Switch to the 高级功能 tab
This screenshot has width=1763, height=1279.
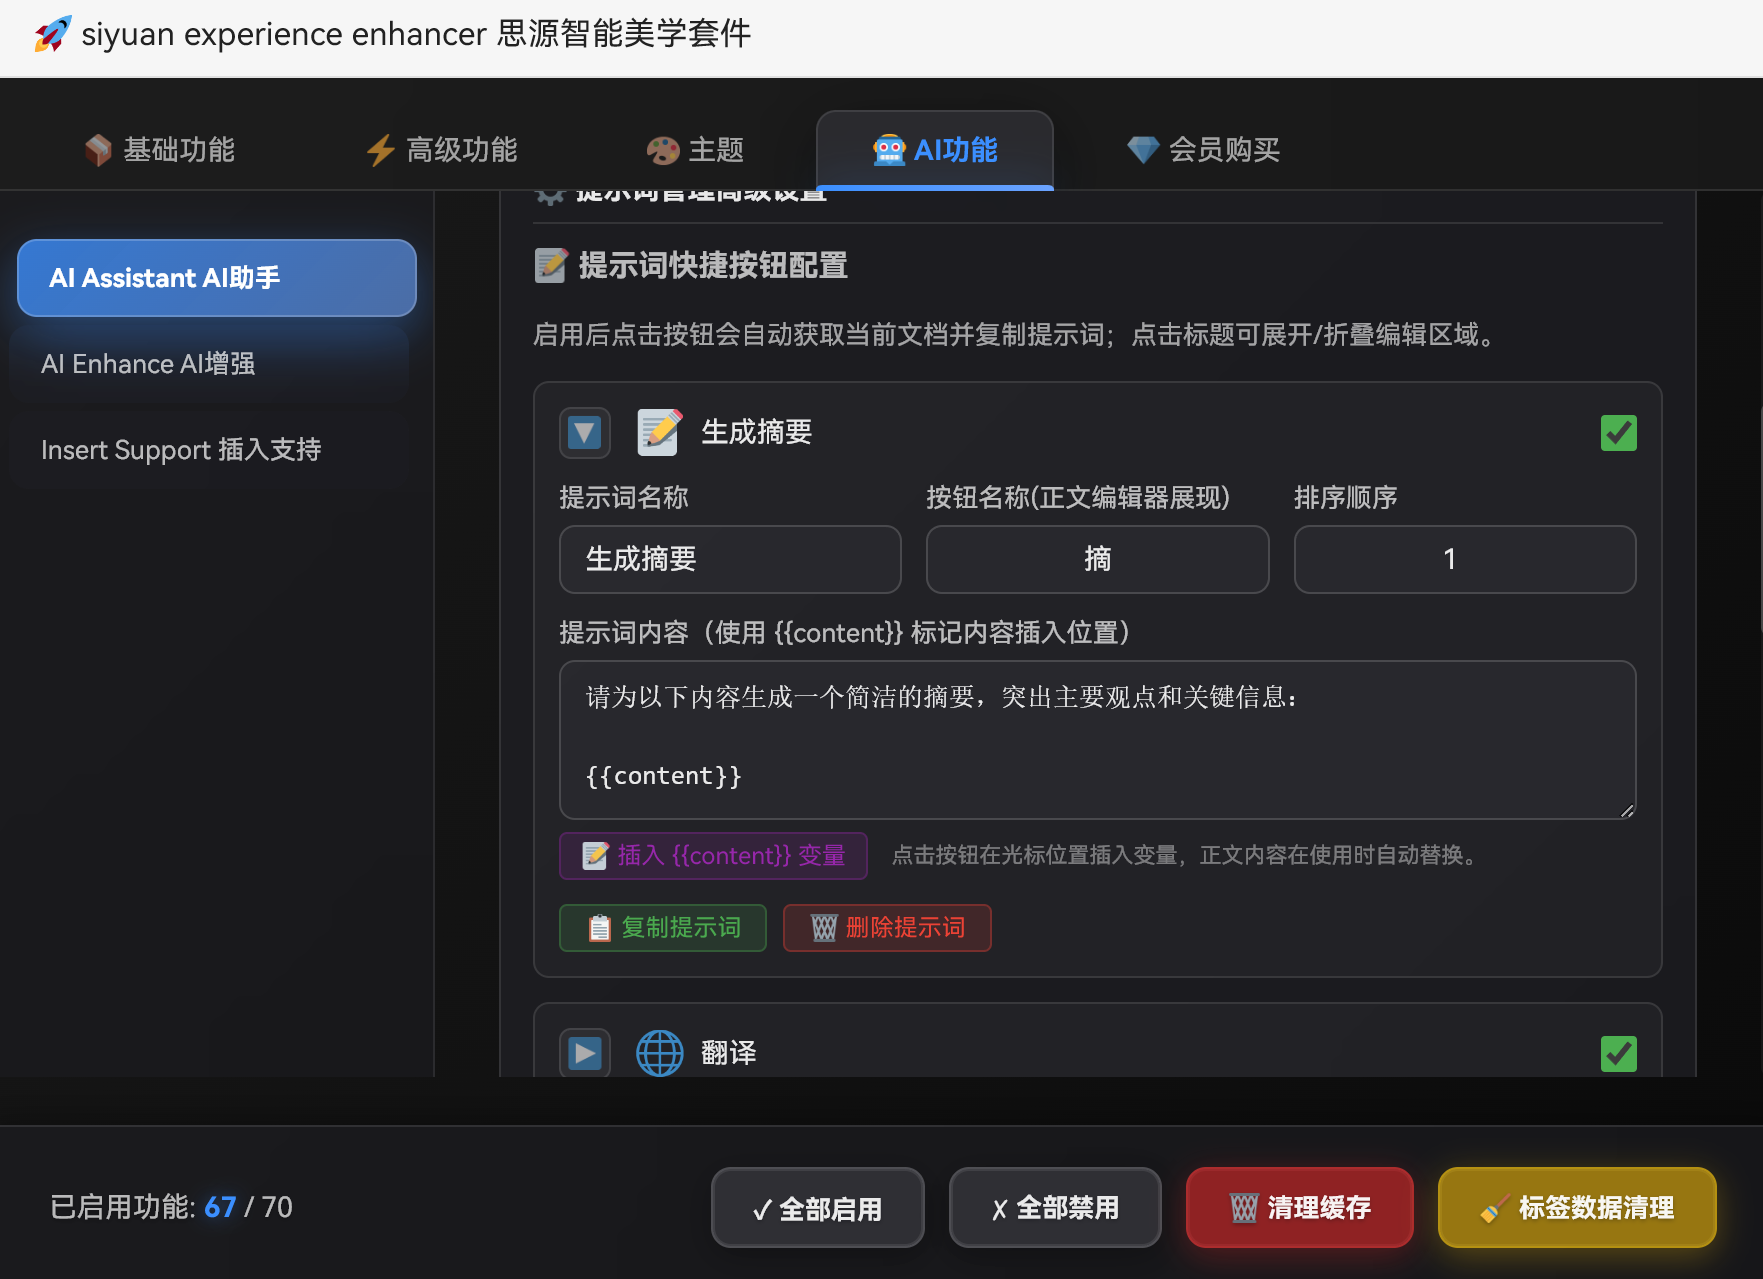click(442, 150)
